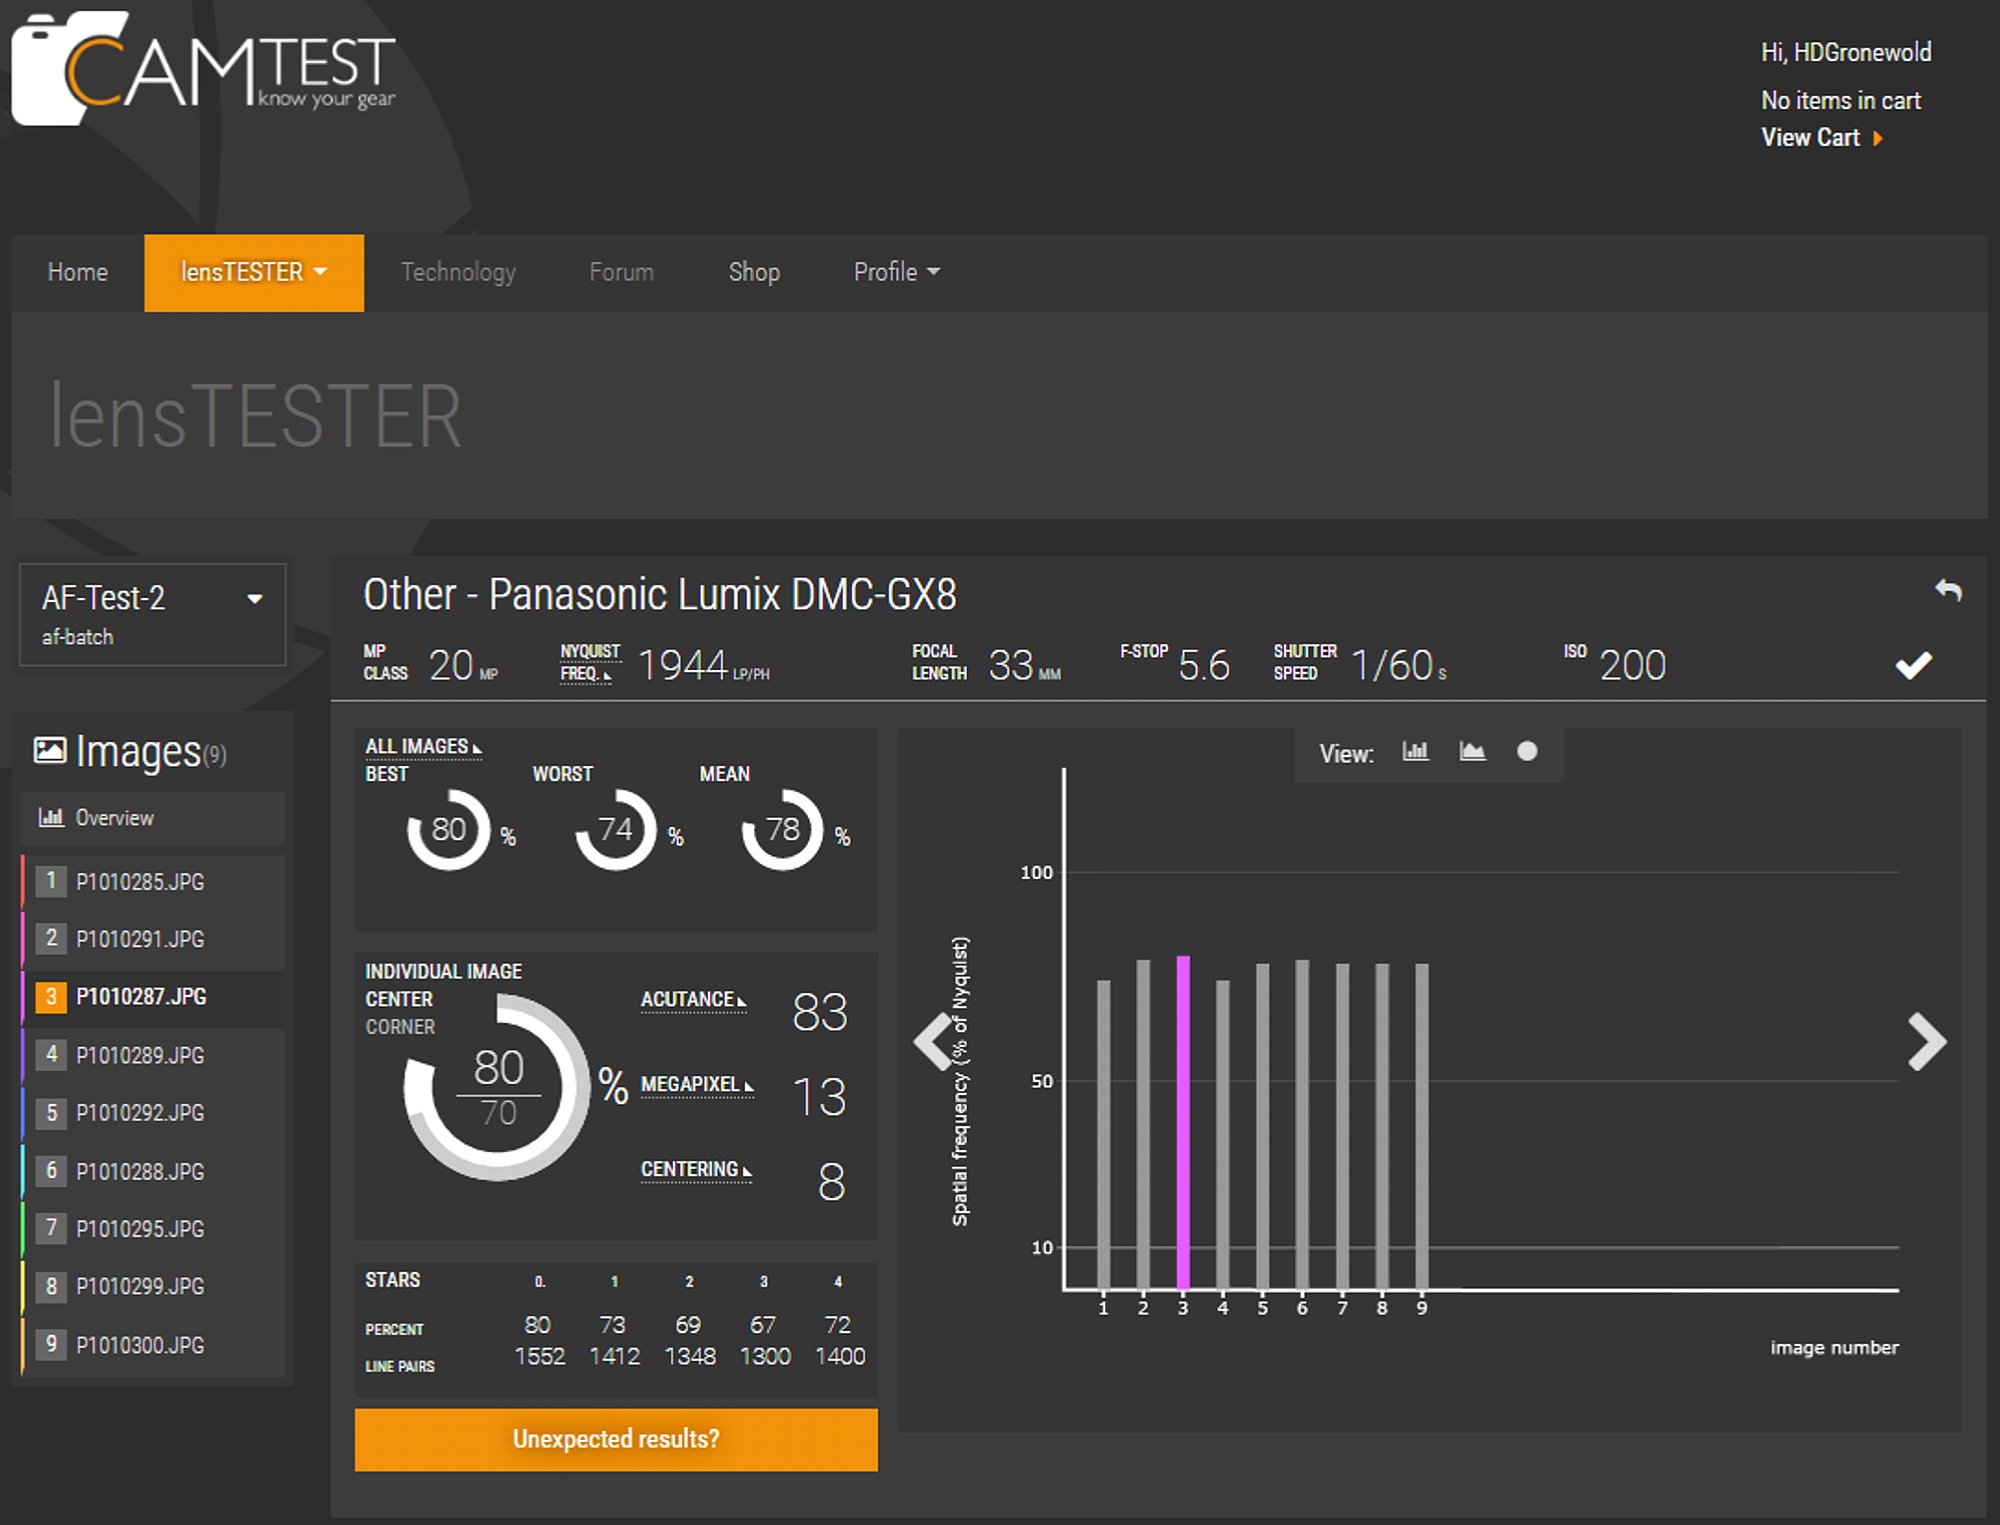Click the Images picture icon
2000x1525 pixels.
pyautogui.click(x=50, y=750)
